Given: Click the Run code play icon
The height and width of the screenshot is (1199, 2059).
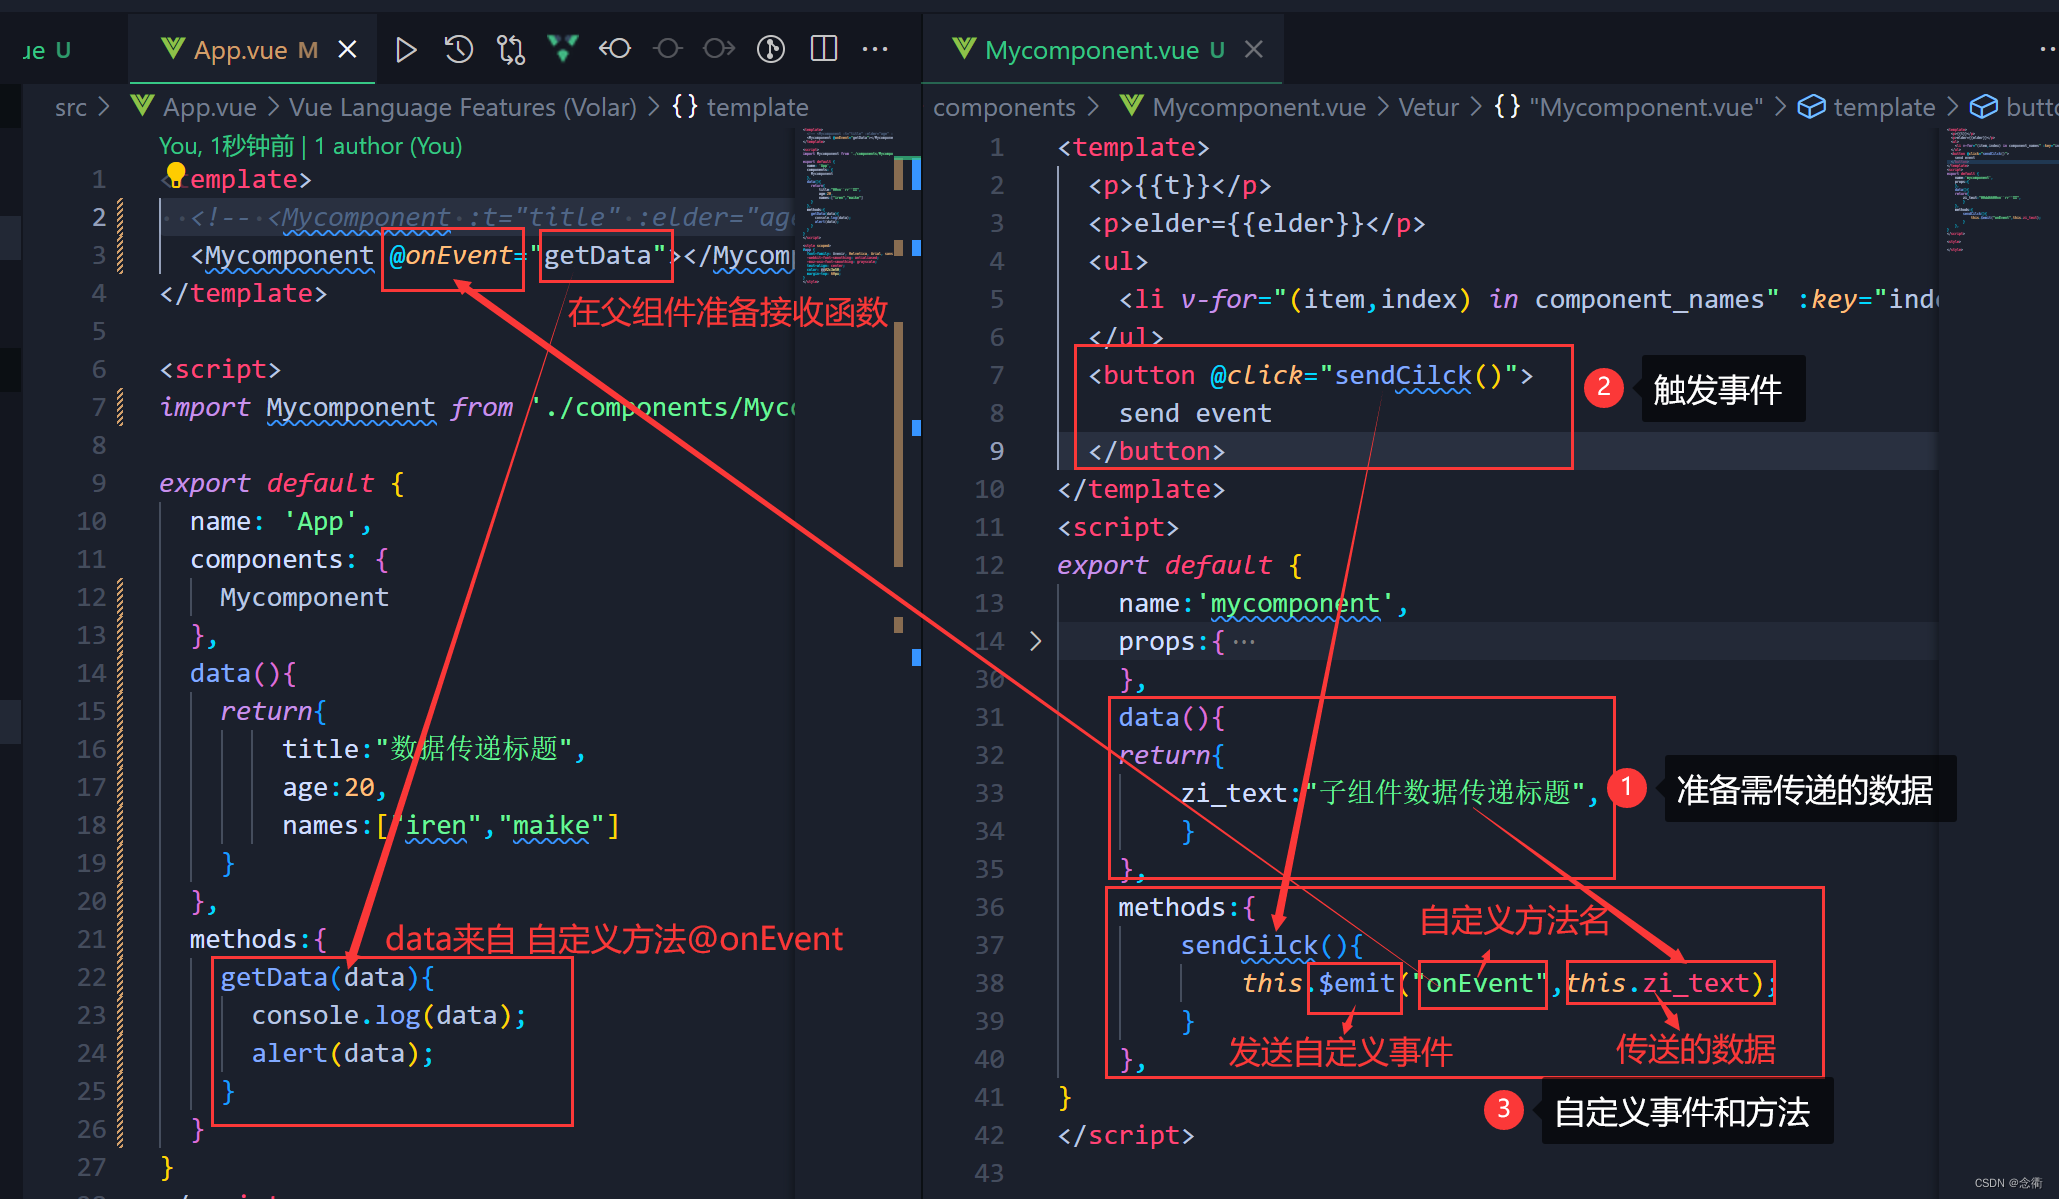Looking at the screenshot, I should coord(405,49).
